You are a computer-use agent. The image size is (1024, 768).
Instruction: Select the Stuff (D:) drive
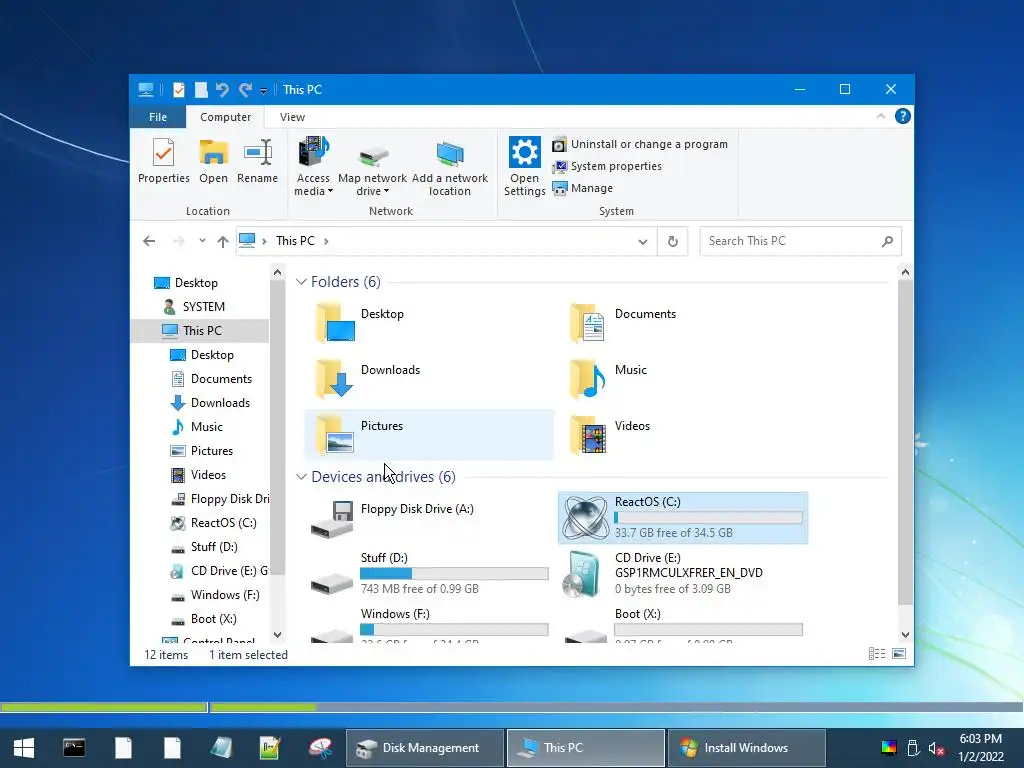[429, 574]
